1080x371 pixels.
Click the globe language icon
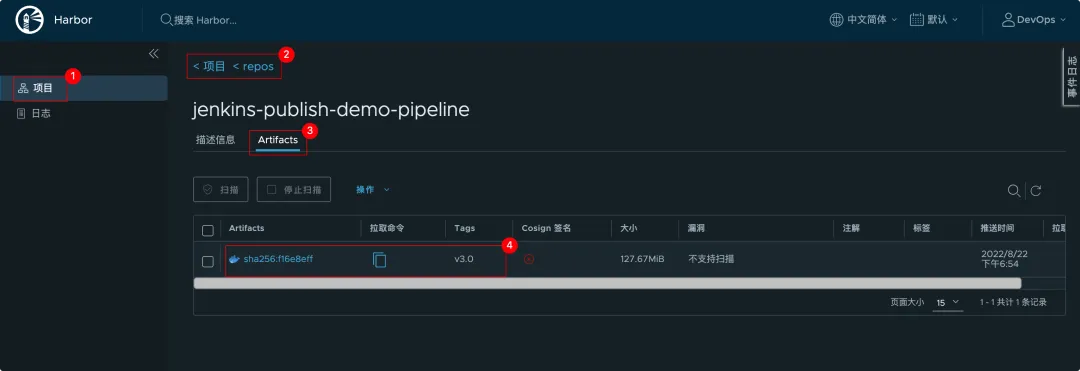(x=836, y=20)
